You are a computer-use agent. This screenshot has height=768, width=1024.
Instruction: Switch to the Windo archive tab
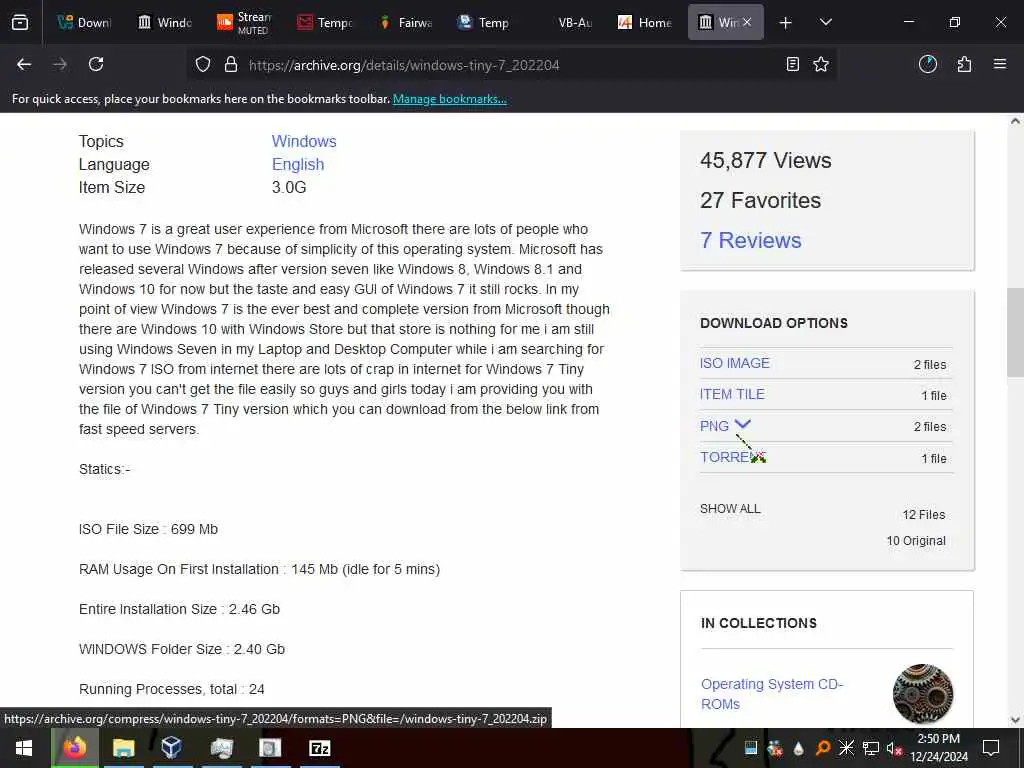[165, 23]
